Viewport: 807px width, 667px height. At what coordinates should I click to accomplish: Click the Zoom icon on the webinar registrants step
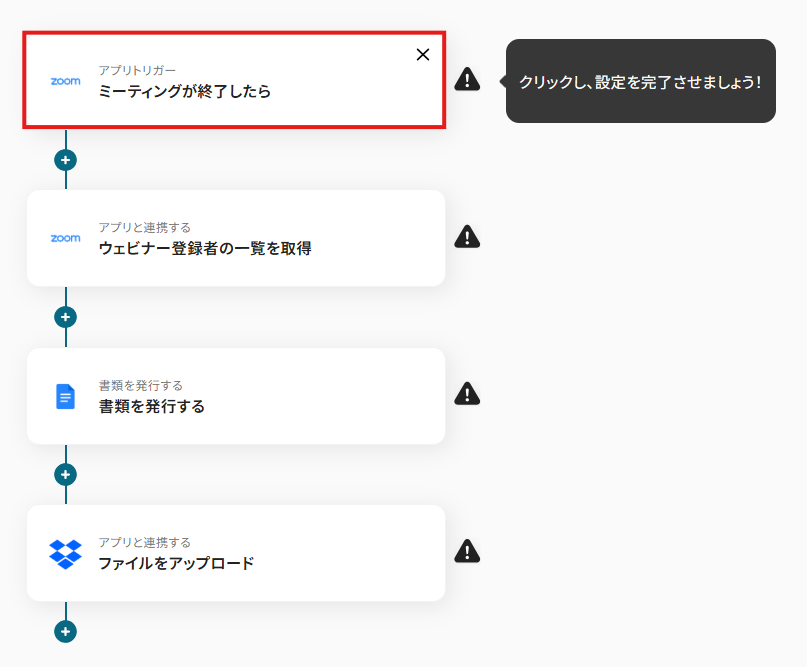pos(66,238)
